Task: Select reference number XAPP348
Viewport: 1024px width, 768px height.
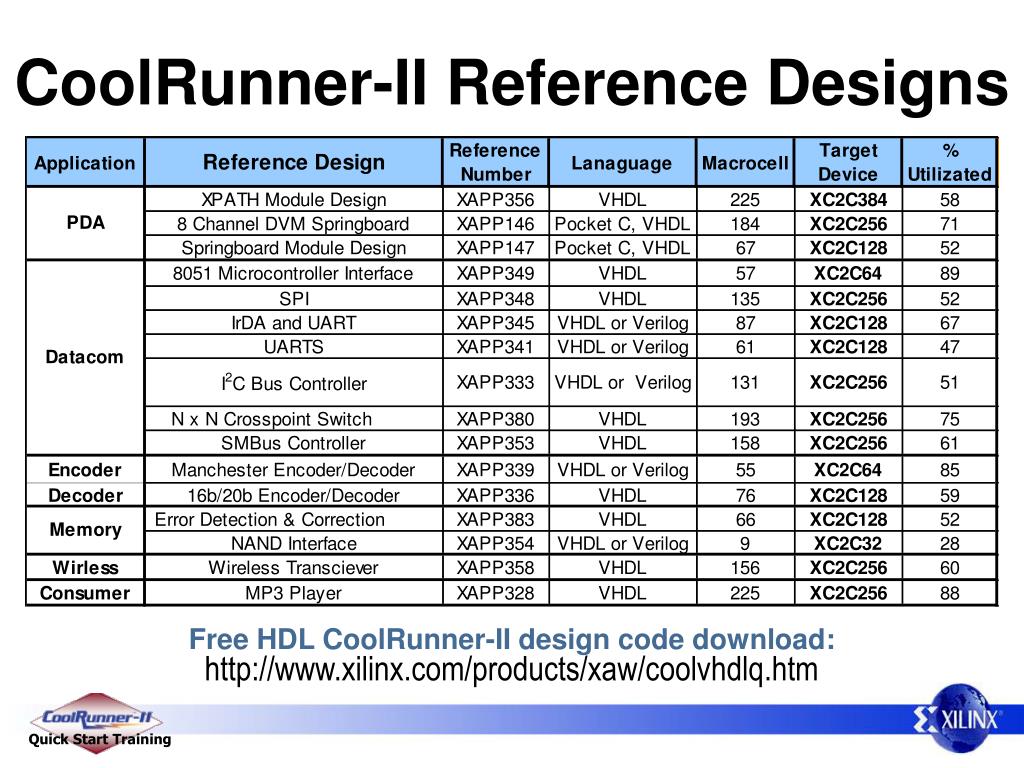Action: (x=496, y=298)
